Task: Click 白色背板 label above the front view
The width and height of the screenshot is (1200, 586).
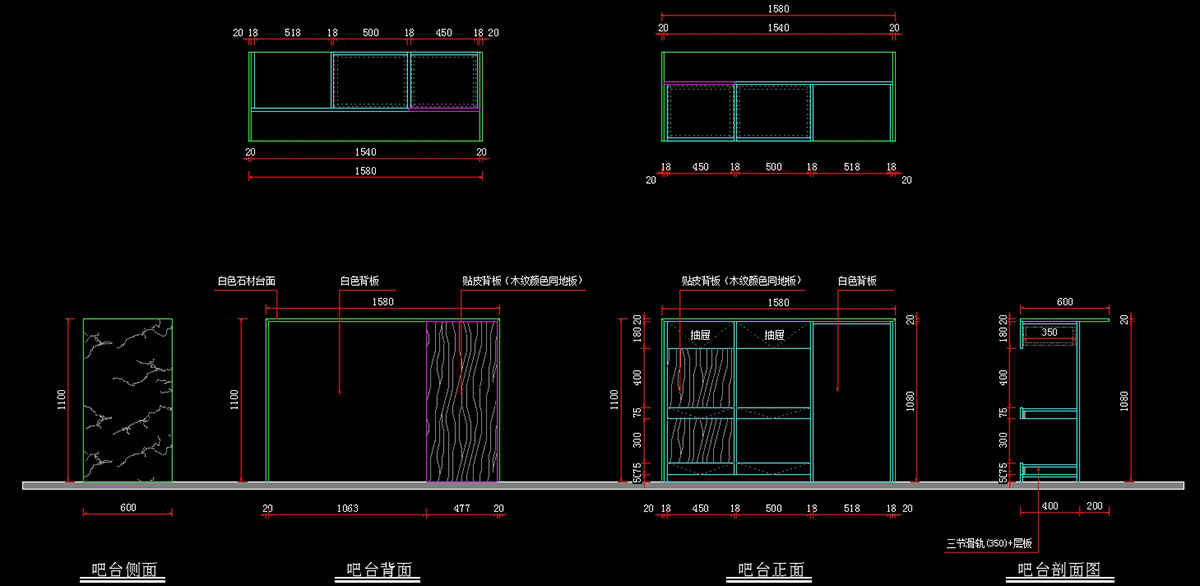Action: pyautogui.click(x=857, y=282)
